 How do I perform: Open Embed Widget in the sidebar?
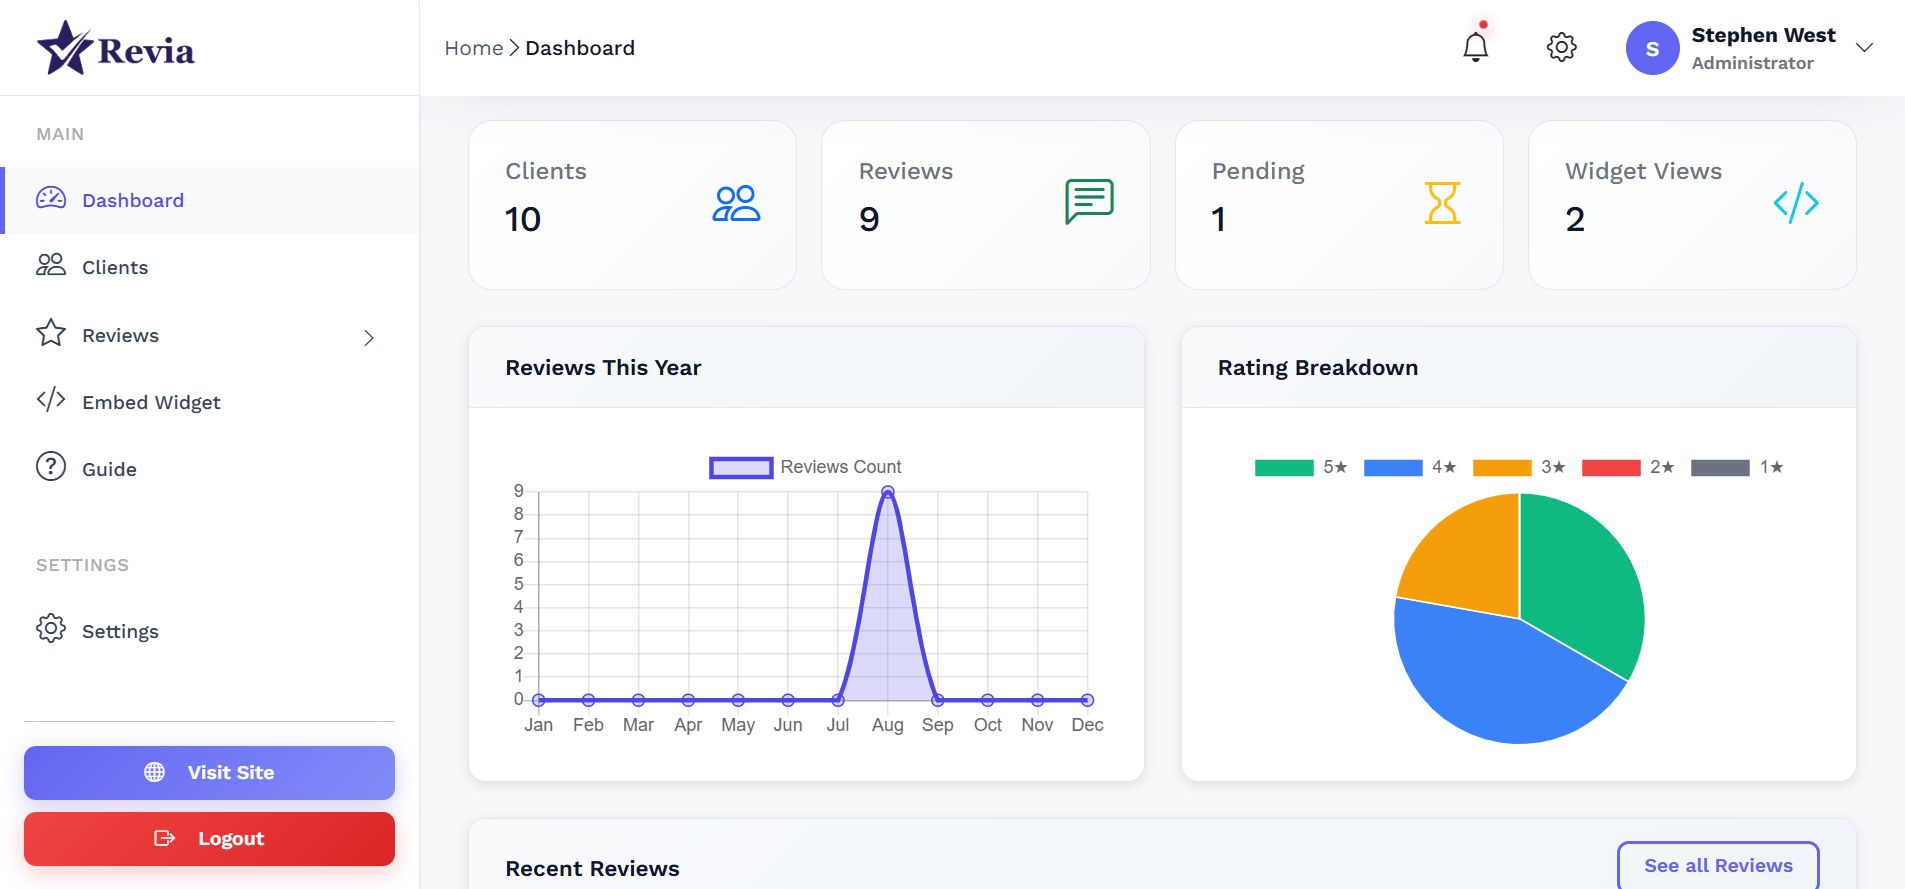tap(151, 402)
